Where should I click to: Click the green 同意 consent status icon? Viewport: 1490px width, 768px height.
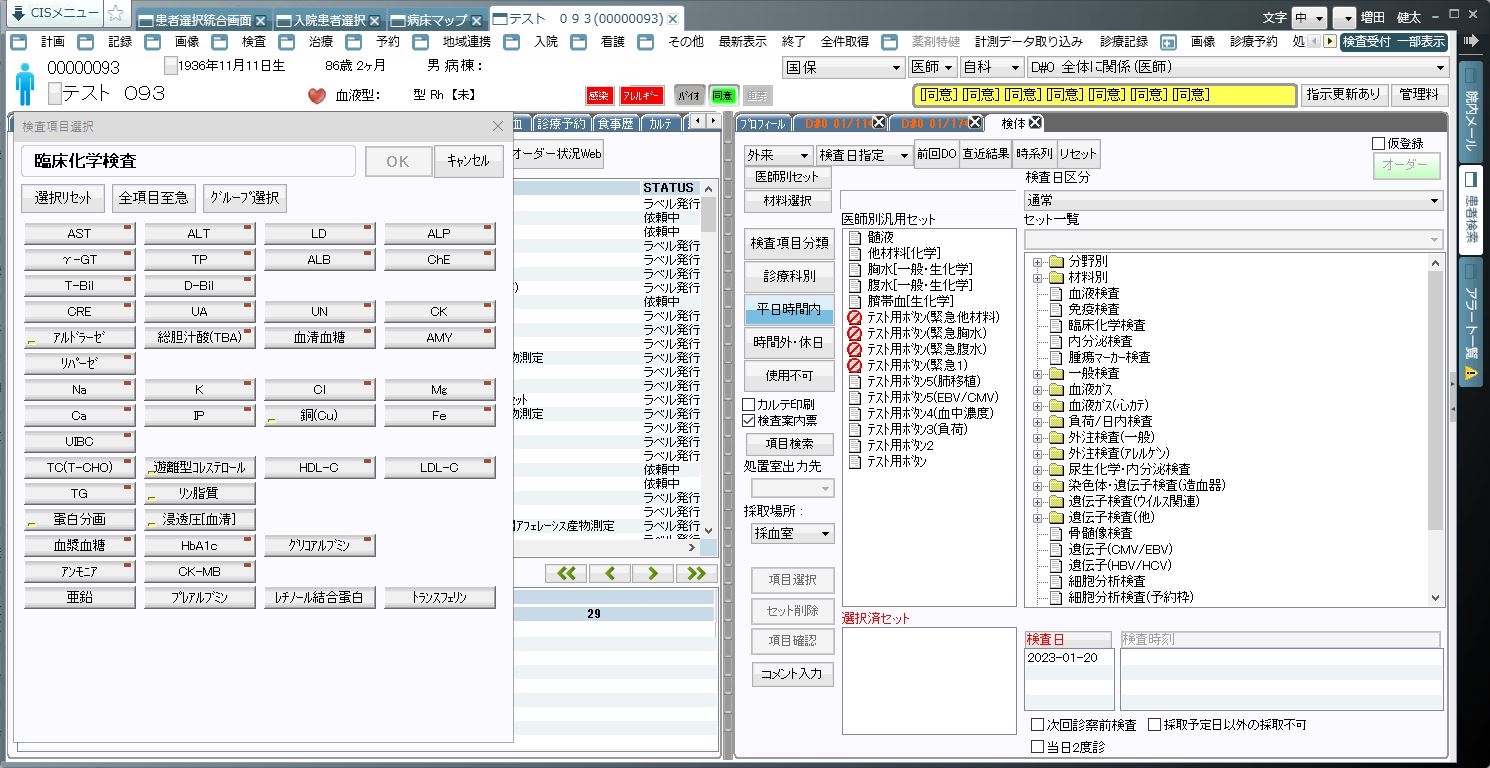(x=722, y=96)
